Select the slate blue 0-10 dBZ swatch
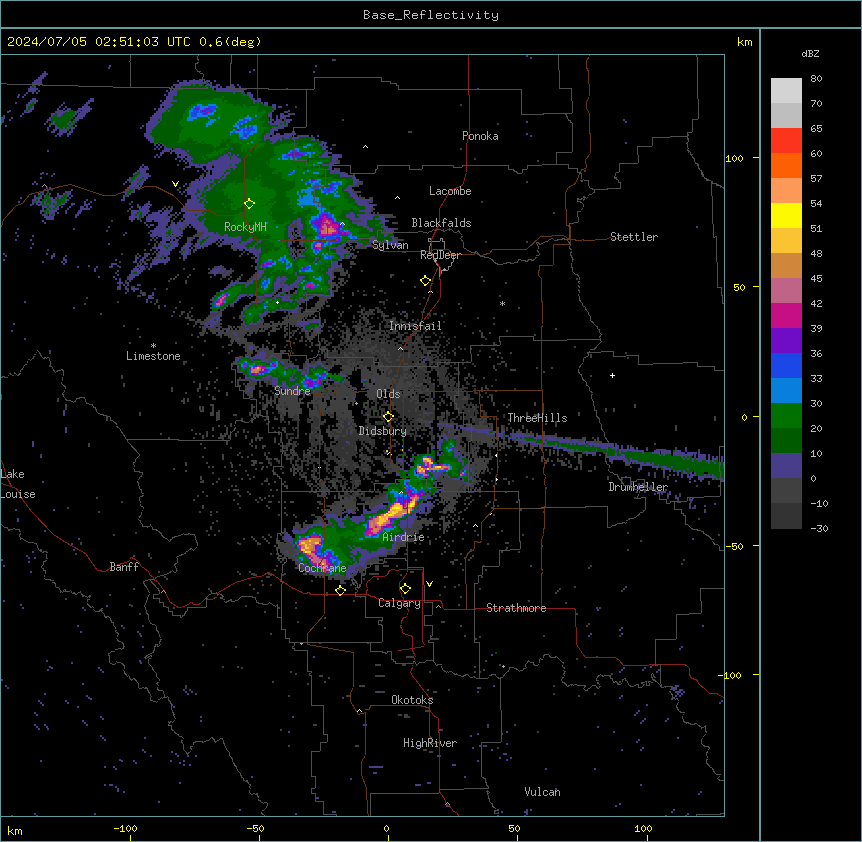Screen dimensions: 862x842 (x=786, y=466)
